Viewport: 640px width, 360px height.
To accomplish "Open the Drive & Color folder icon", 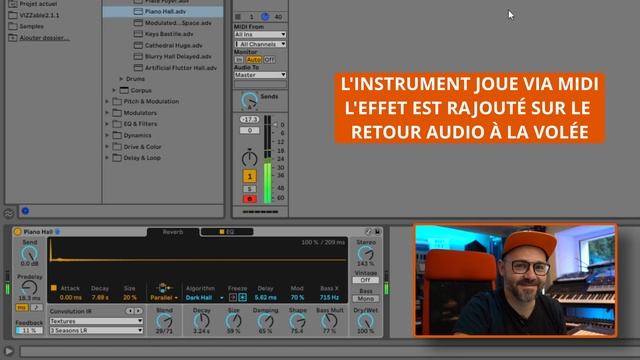I will 117,147.
